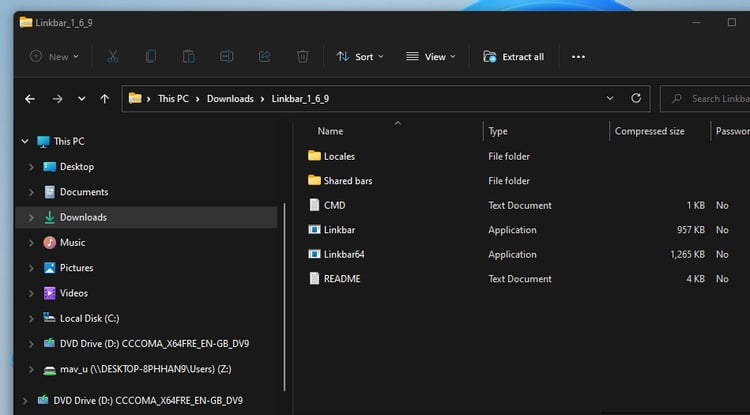750x415 pixels.
Task: Click the Desktop icon in sidebar
Action: point(50,166)
